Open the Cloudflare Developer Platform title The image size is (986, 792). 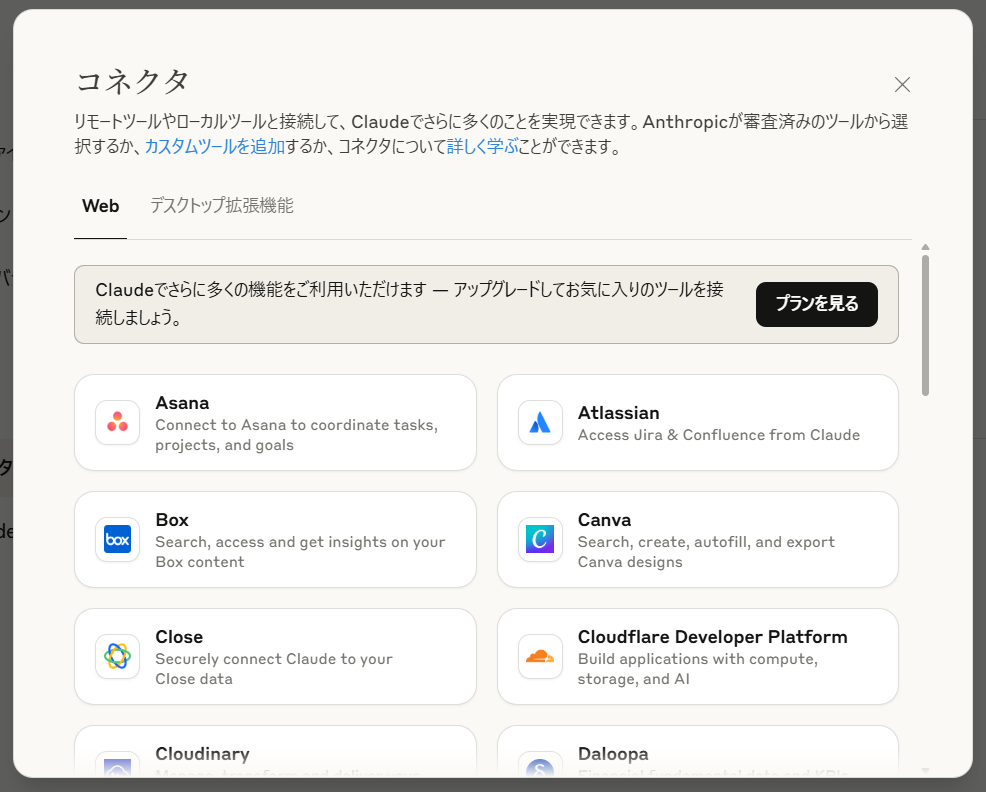pos(712,637)
